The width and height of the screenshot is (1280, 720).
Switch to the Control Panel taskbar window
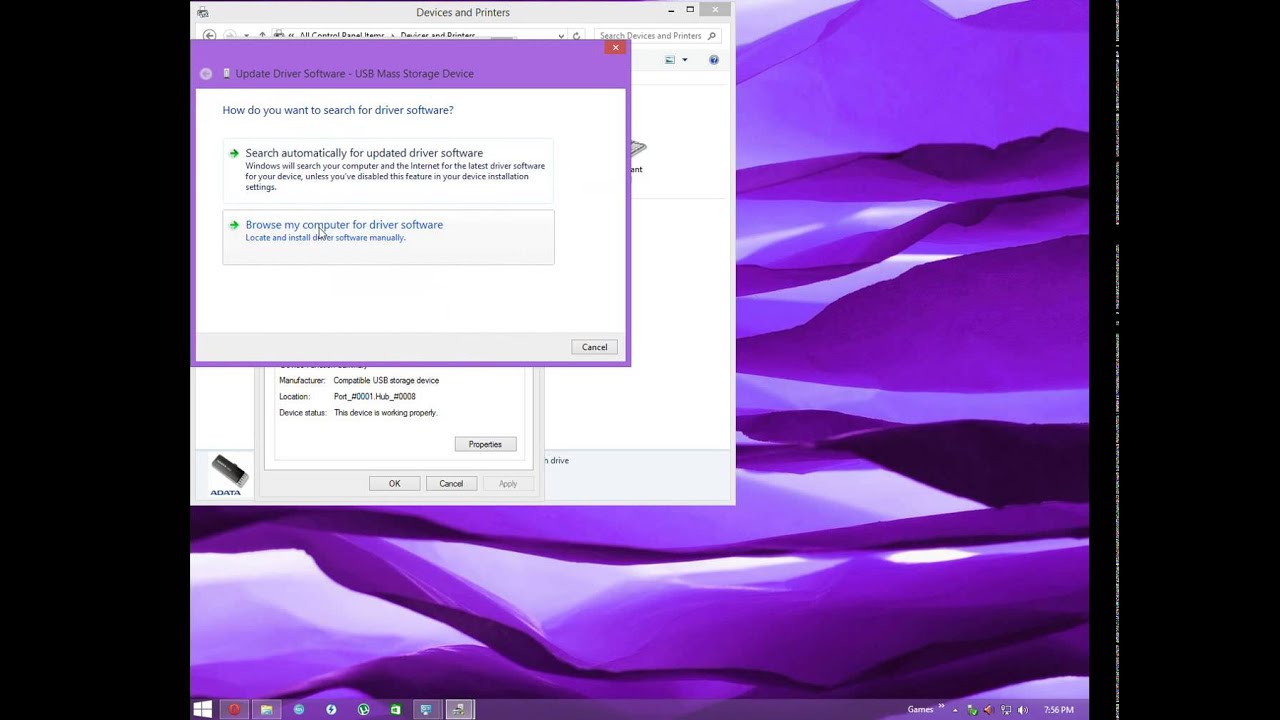[x=427, y=710]
